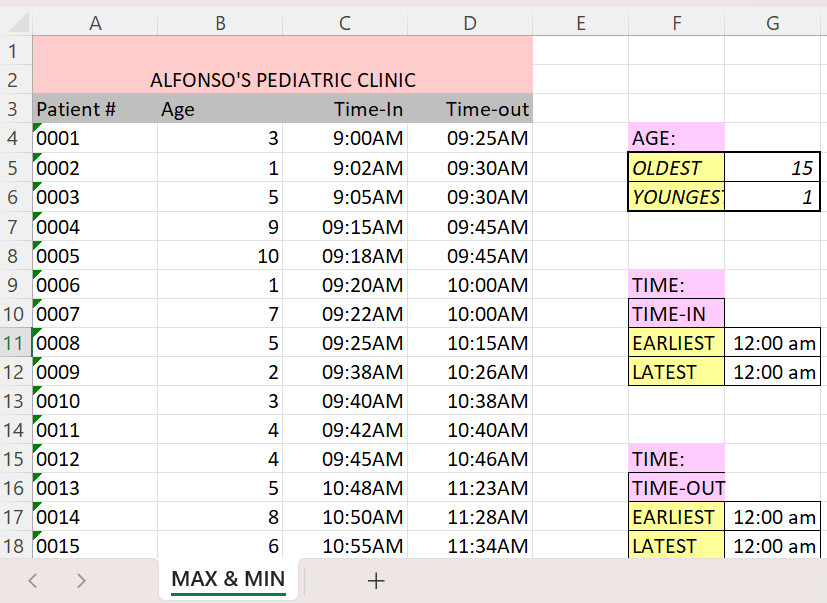Click the ALFONSO'S PEDIATRIC CLINIC title cell
Screen dimensions: 827x603
(283, 65)
